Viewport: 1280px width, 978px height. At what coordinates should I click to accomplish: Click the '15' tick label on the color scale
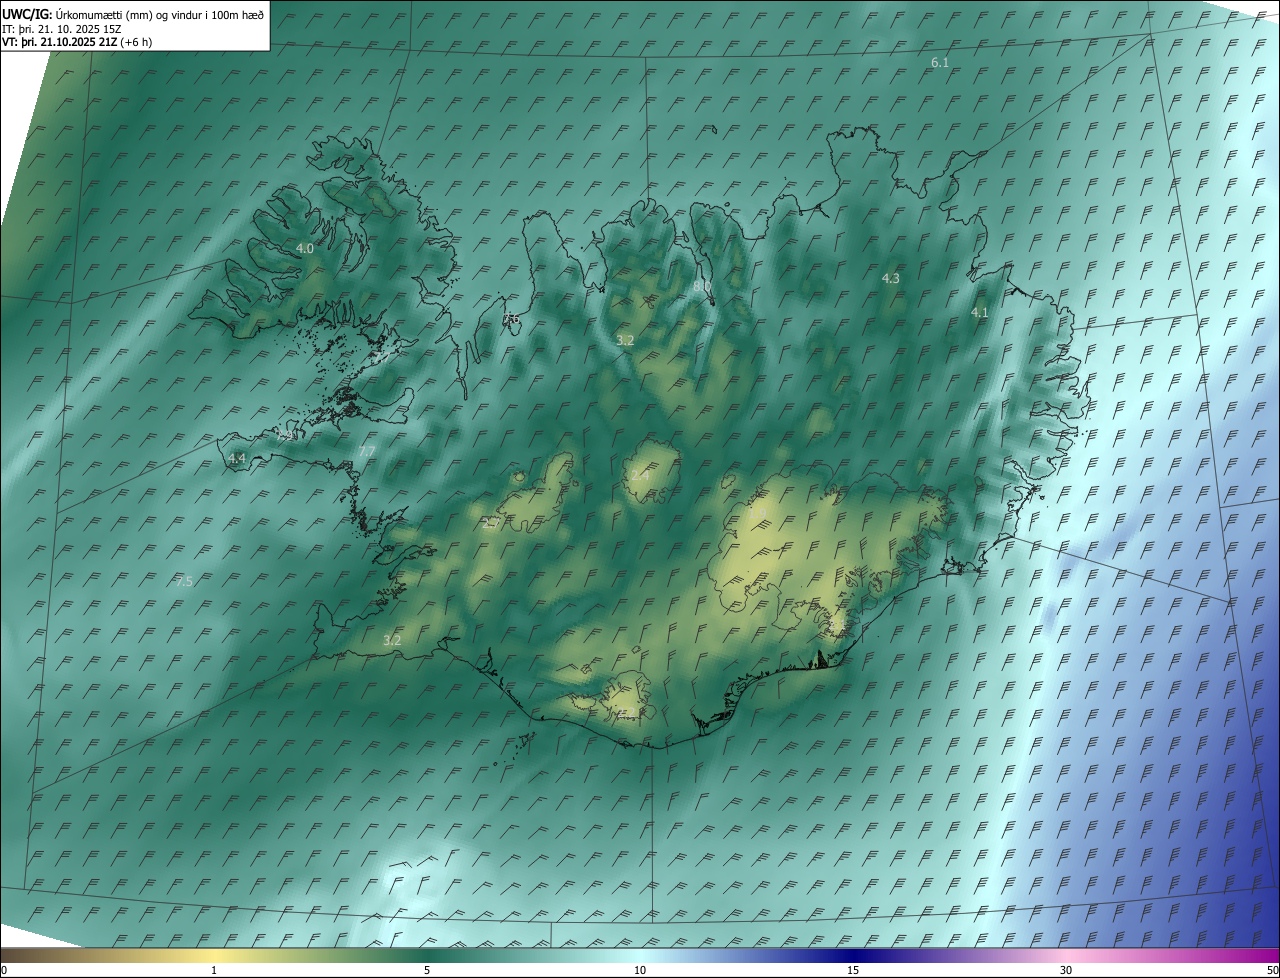click(853, 971)
